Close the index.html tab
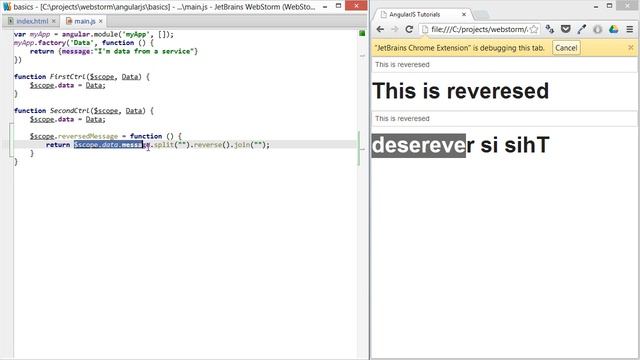This screenshot has height=360, width=640. click(x=53, y=21)
